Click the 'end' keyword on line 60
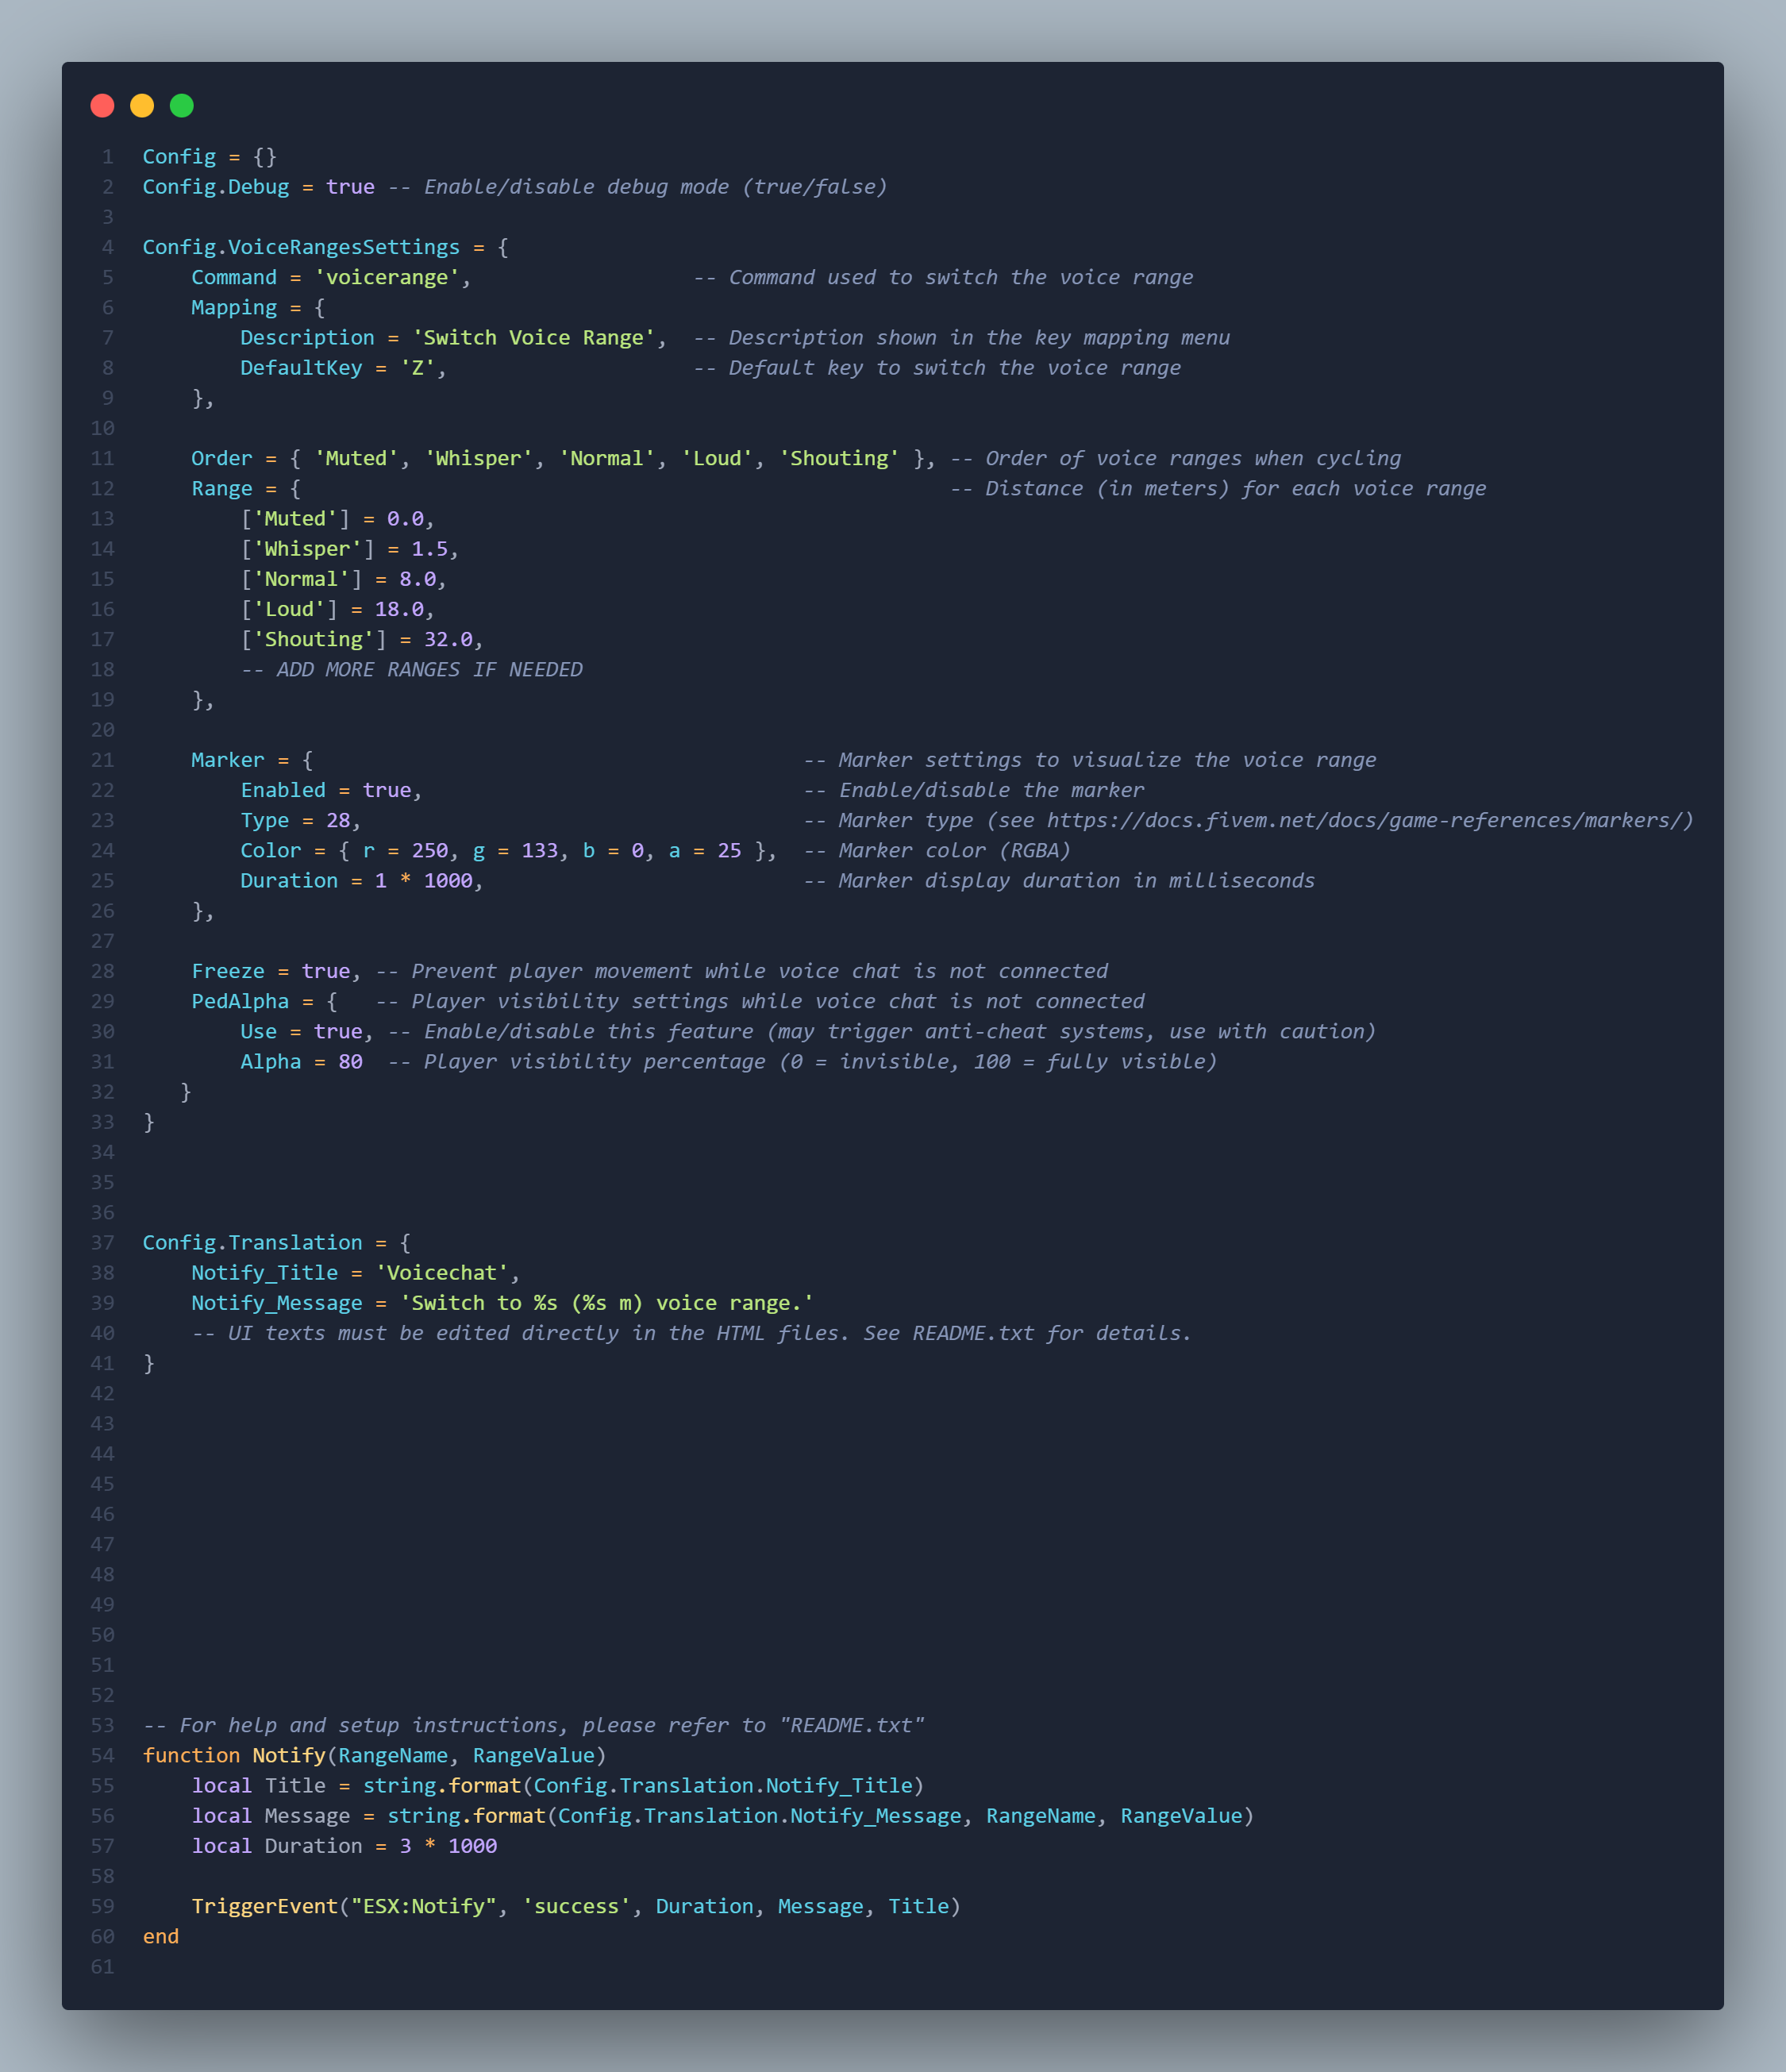This screenshot has height=2072, width=1786. [x=161, y=1936]
